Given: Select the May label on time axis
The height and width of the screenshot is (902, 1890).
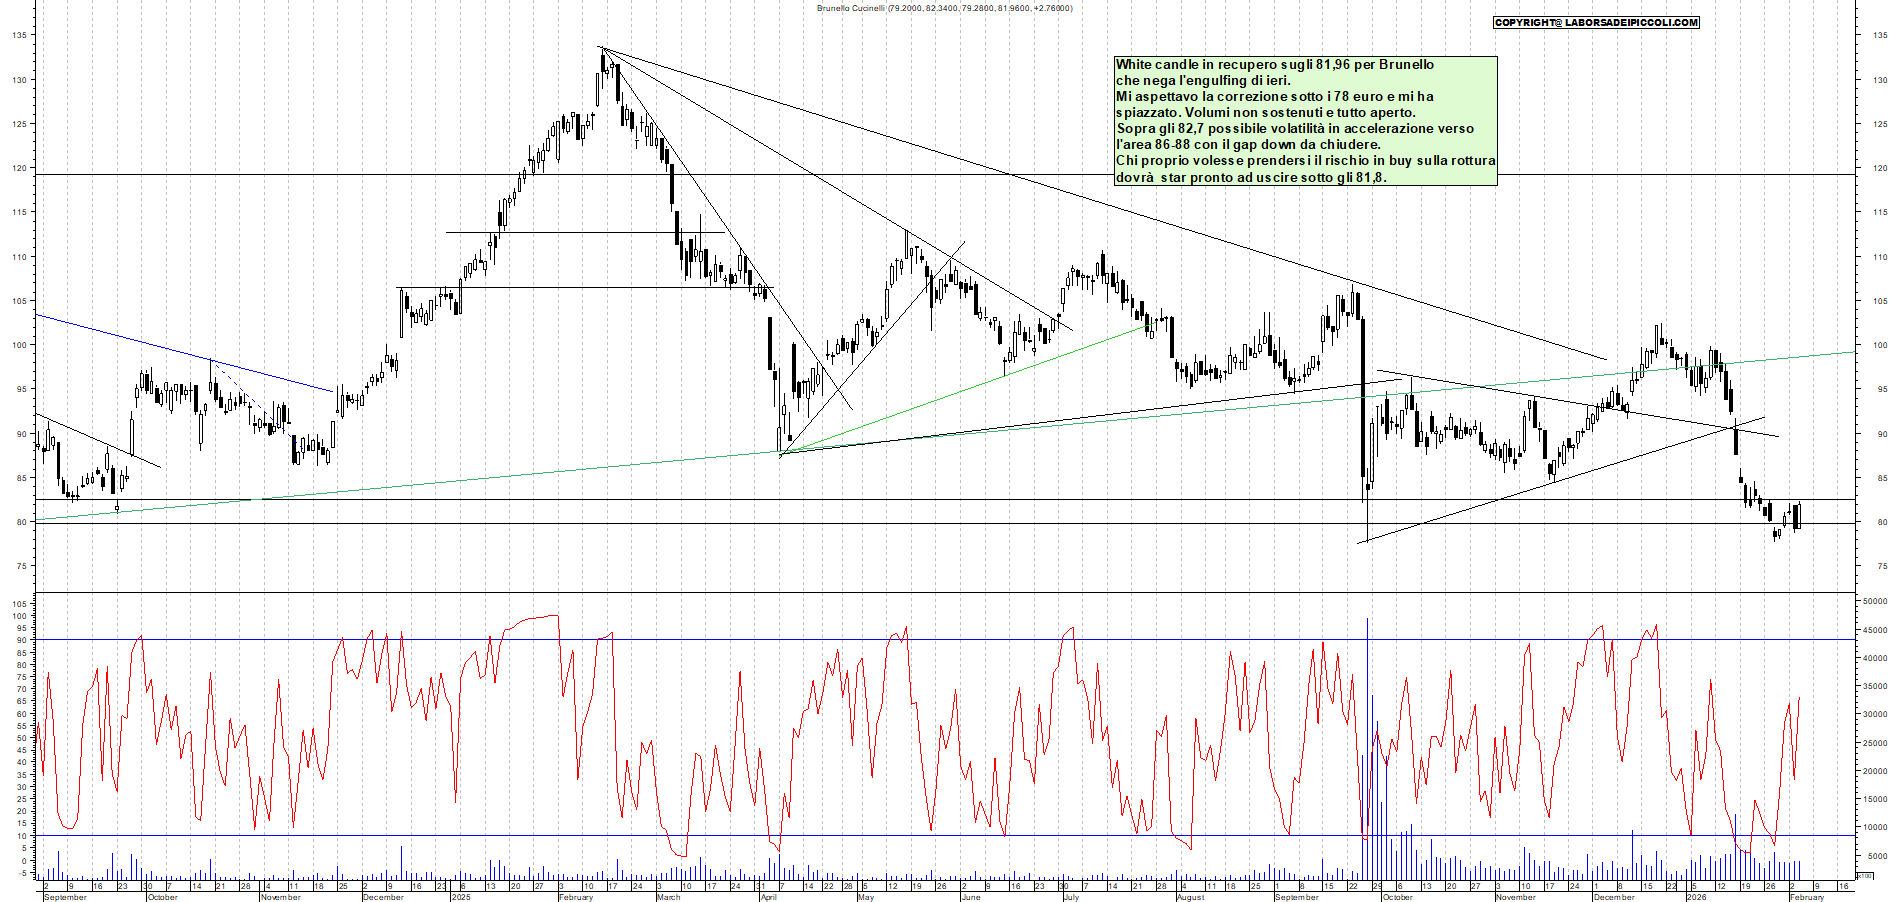Looking at the screenshot, I should (865, 897).
